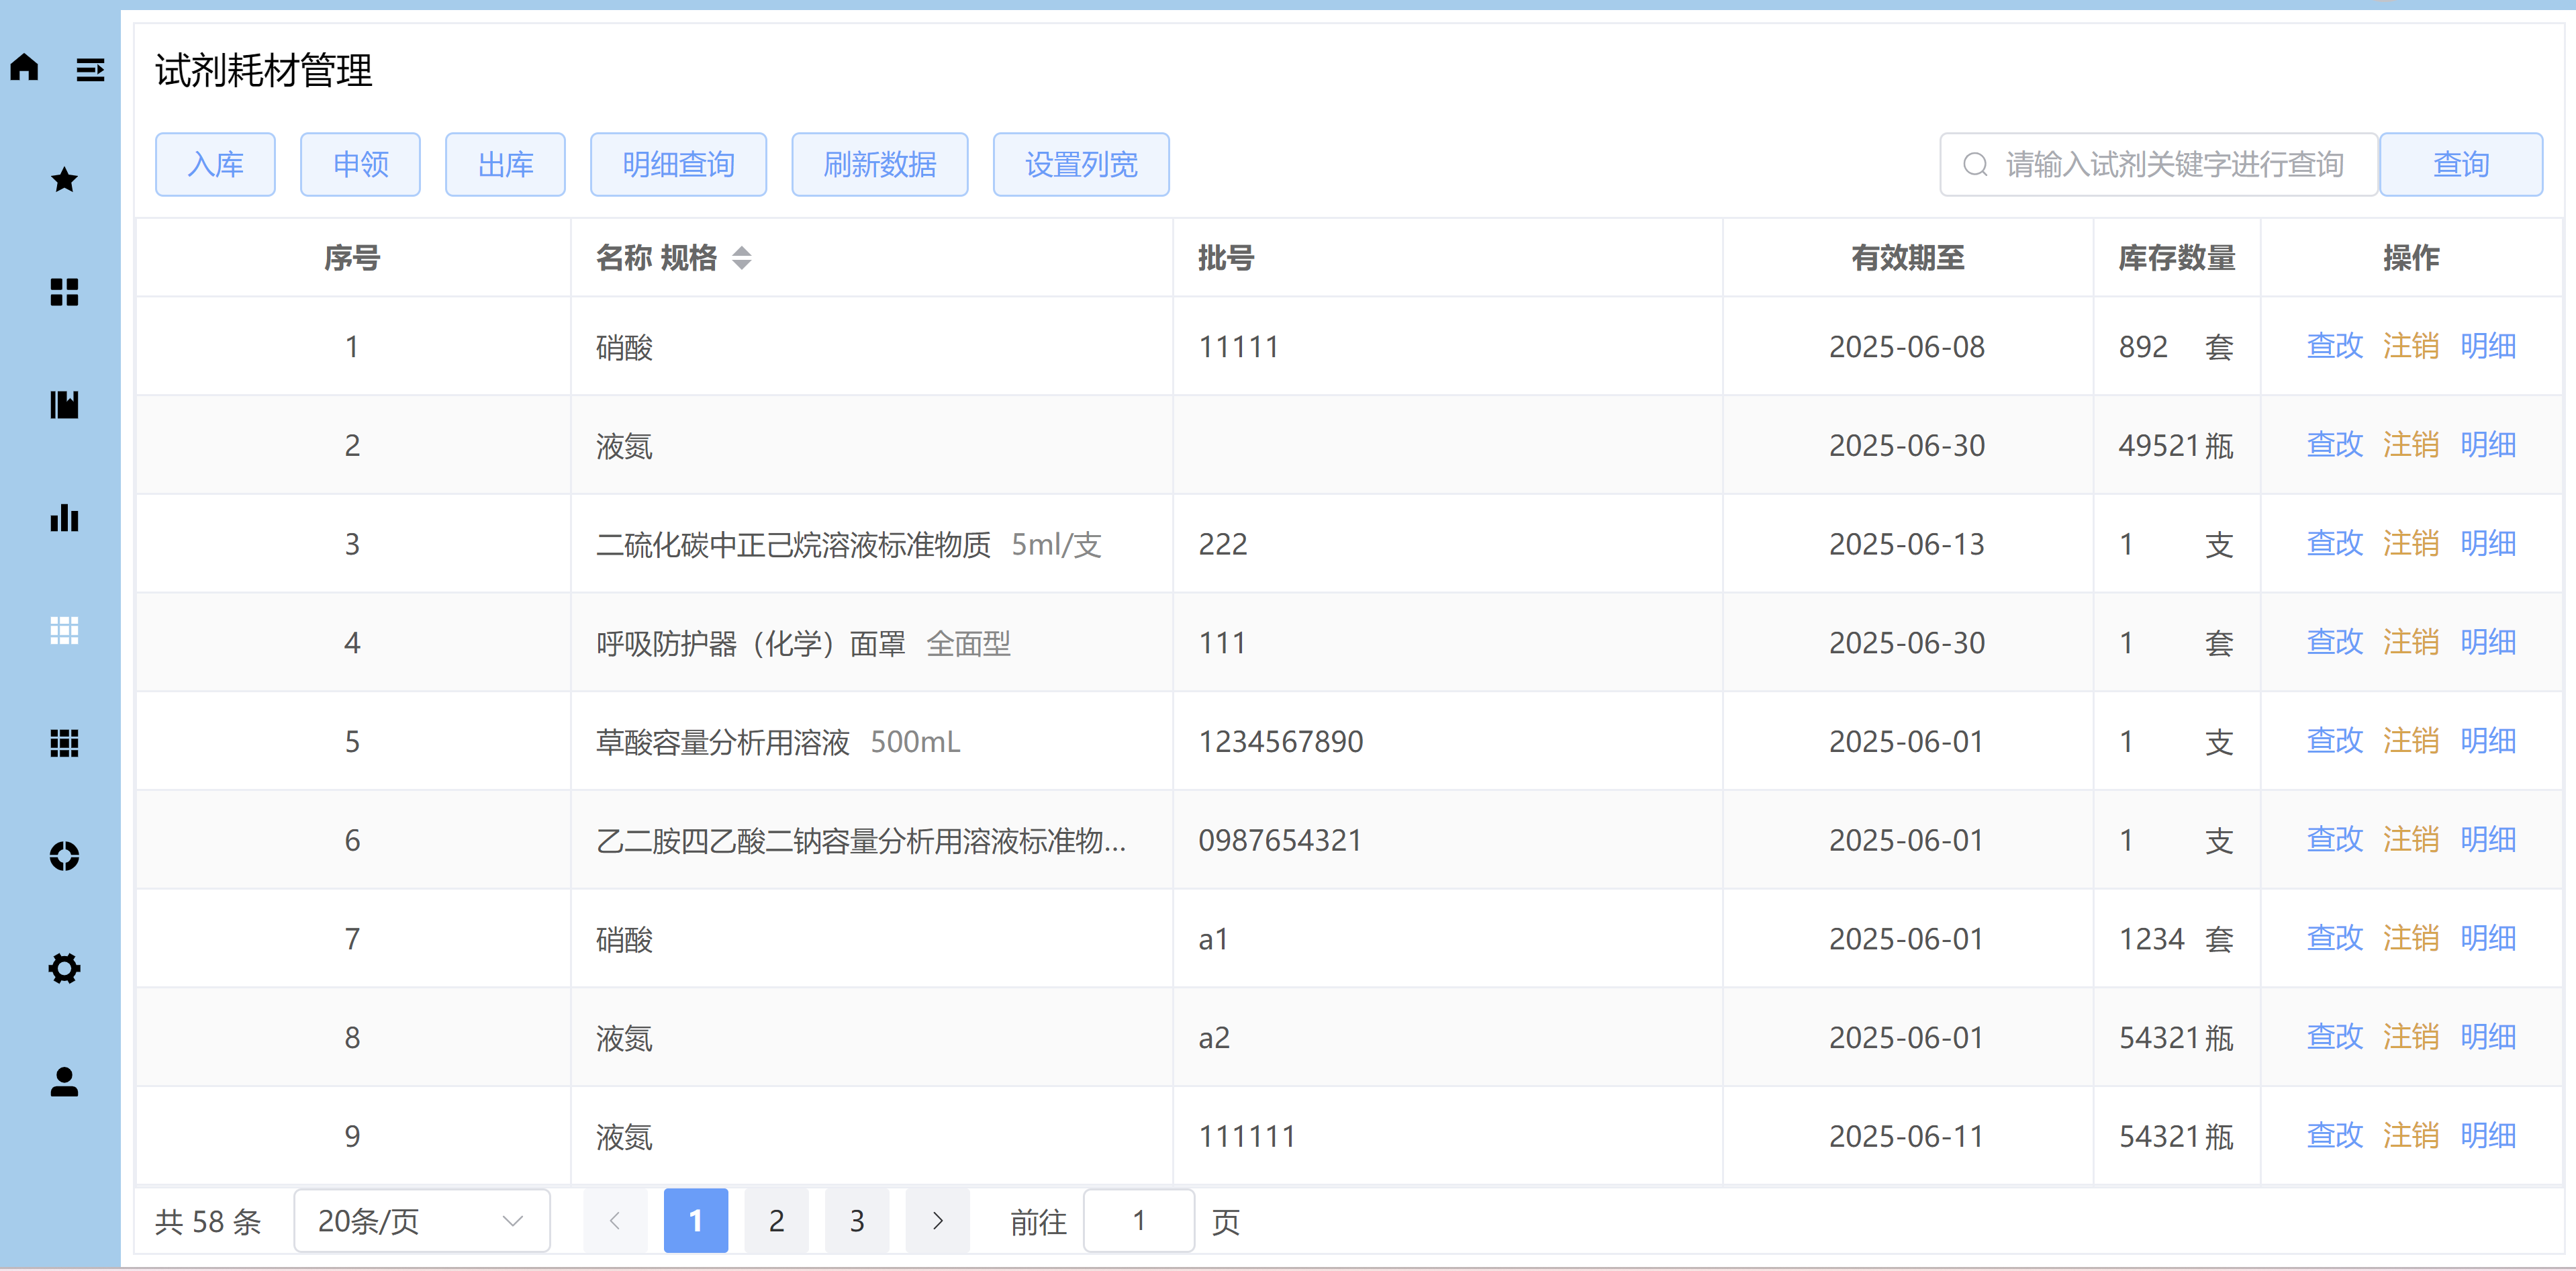This screenshot has height=1271, width=2576.
Task: Go to next page arrow
Action: tap(937, 1221)
